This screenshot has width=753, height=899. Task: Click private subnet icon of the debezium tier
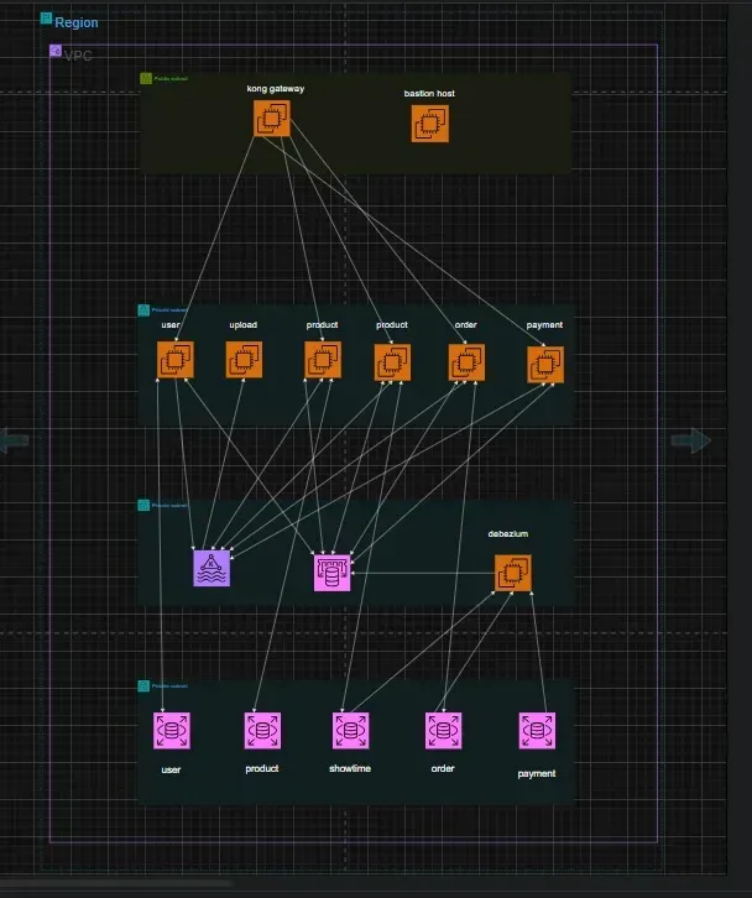pyautogui.click(x=143, y=505)
